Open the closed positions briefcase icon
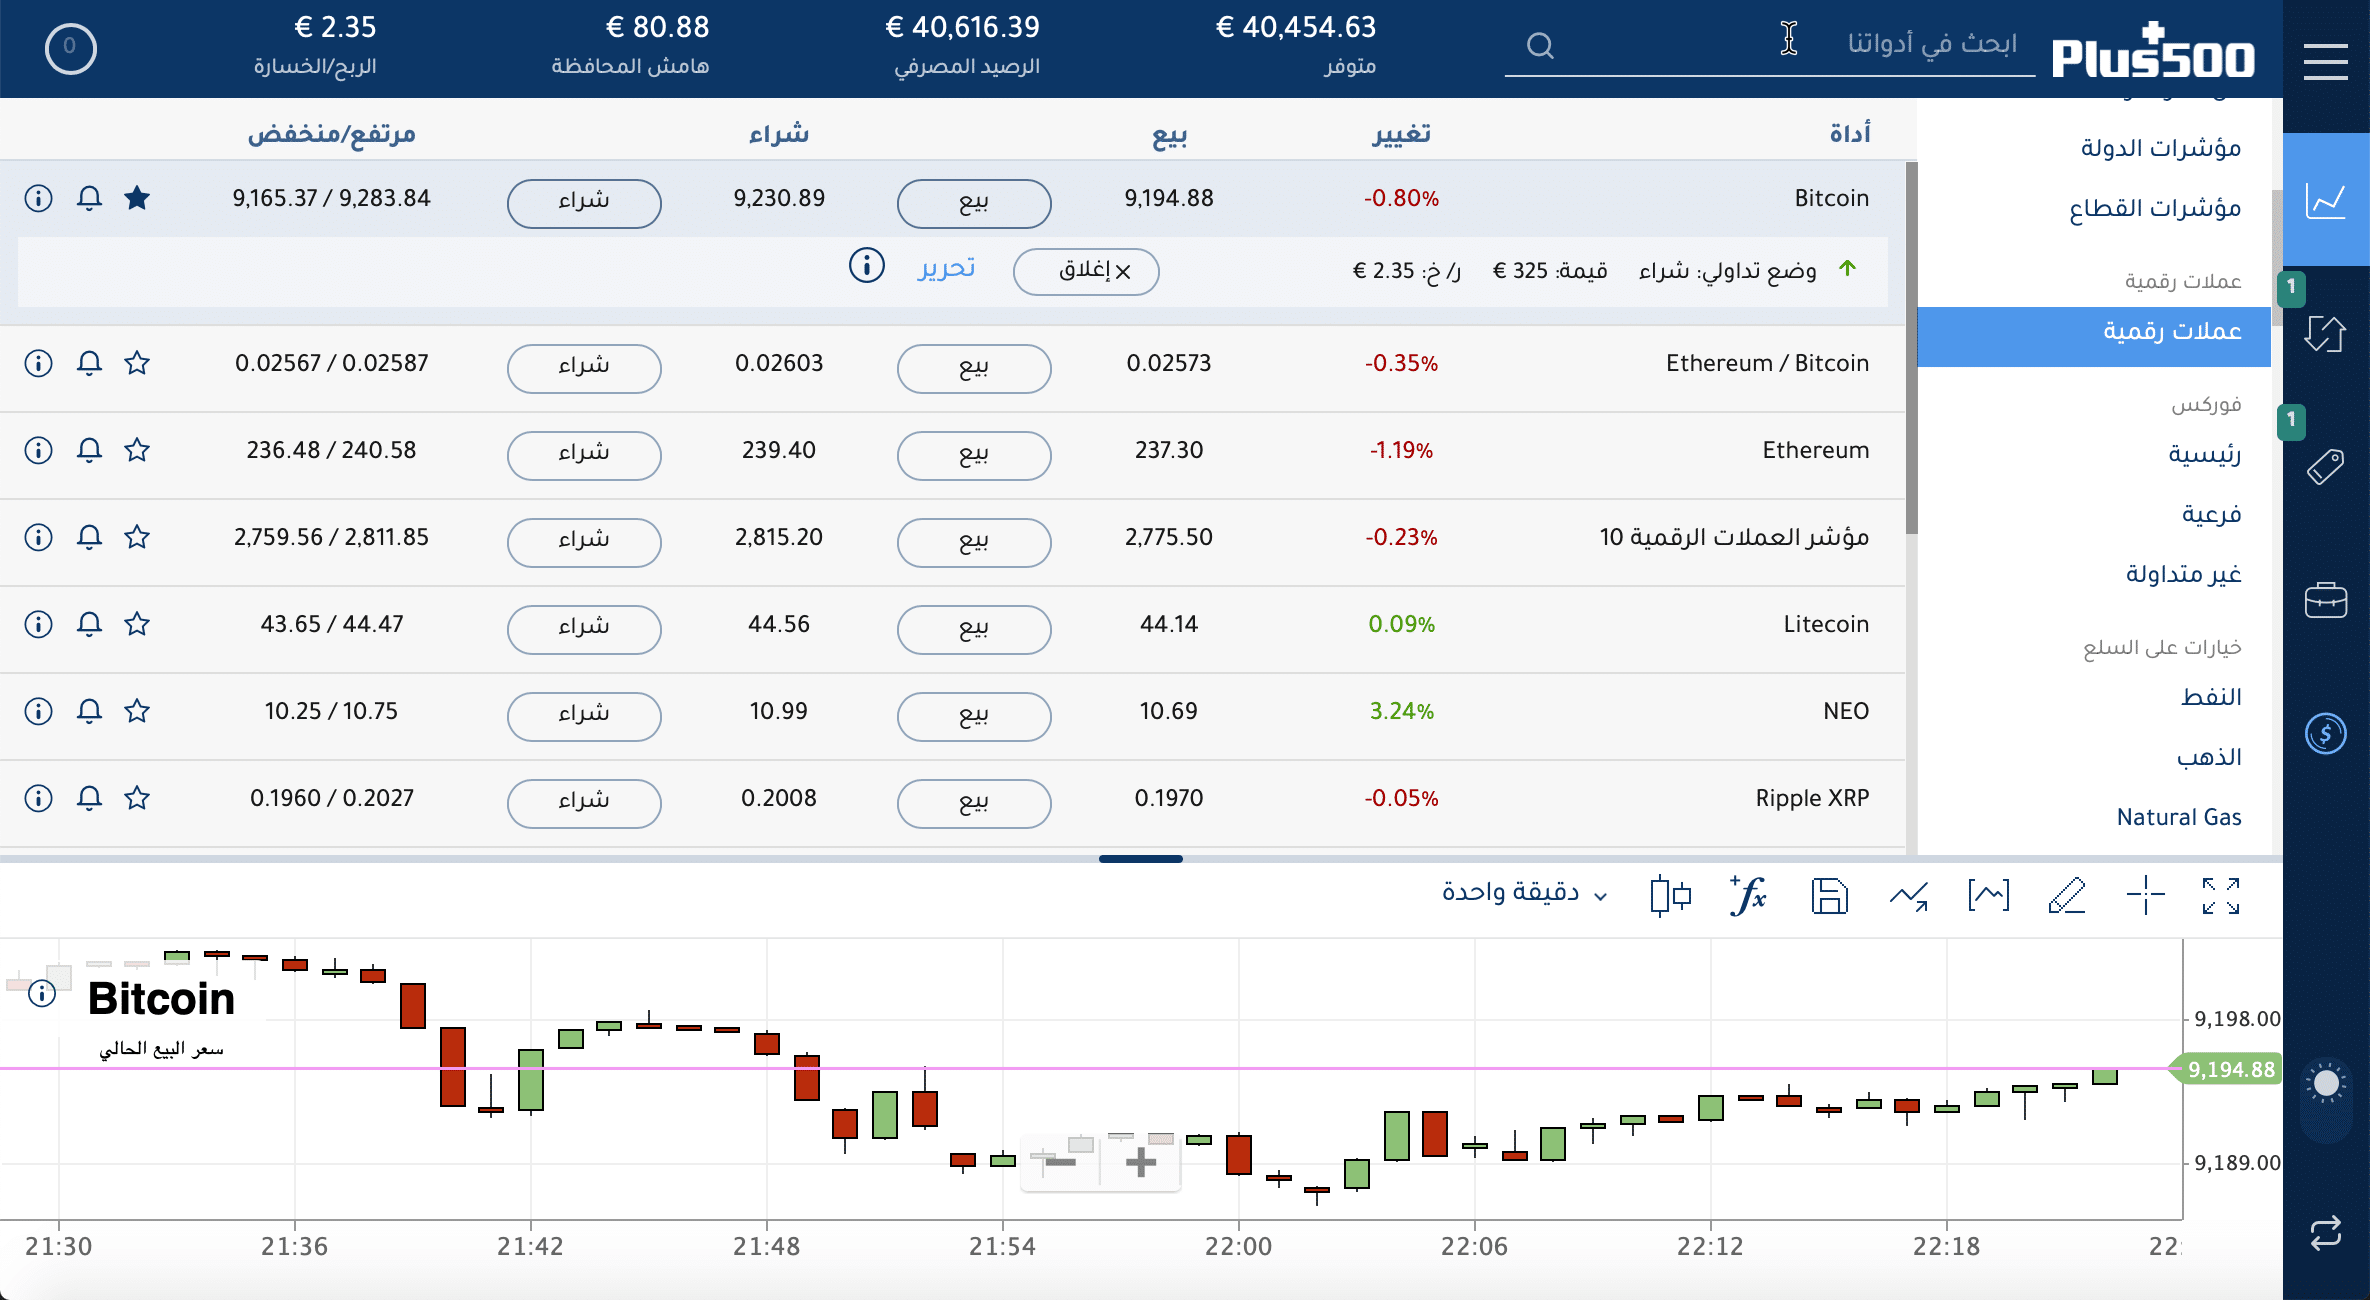Screen dimensions: 2370x1300 [2326, 600]
